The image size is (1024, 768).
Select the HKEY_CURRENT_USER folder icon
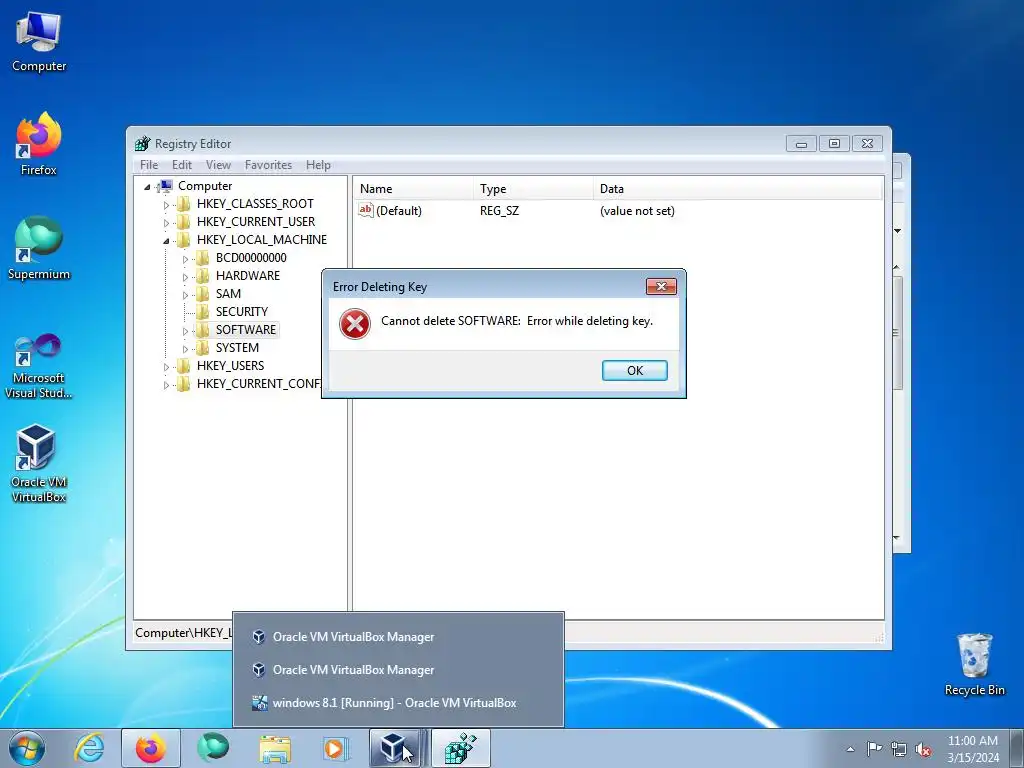pos(184,222)
